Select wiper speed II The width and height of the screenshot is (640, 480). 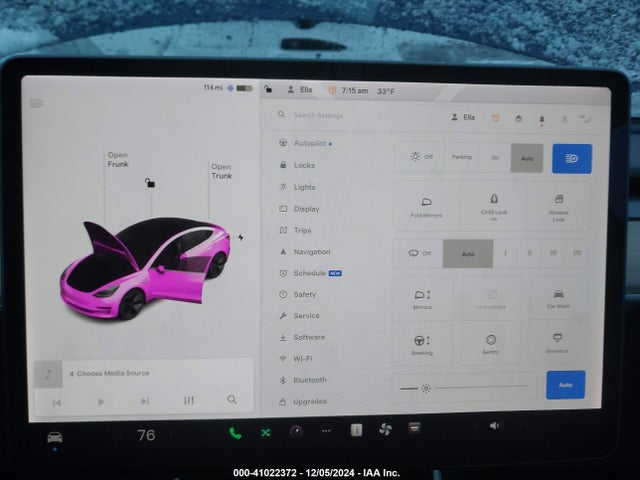coord(529,253)
